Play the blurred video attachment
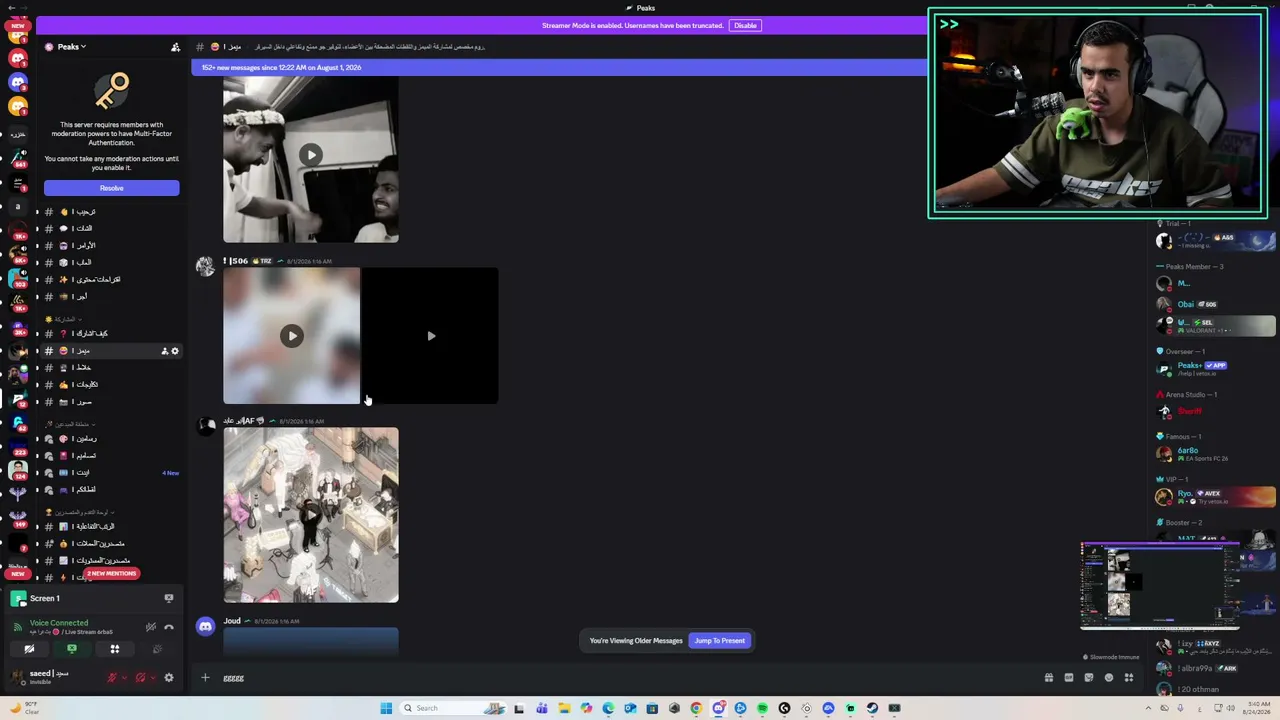 292,336
